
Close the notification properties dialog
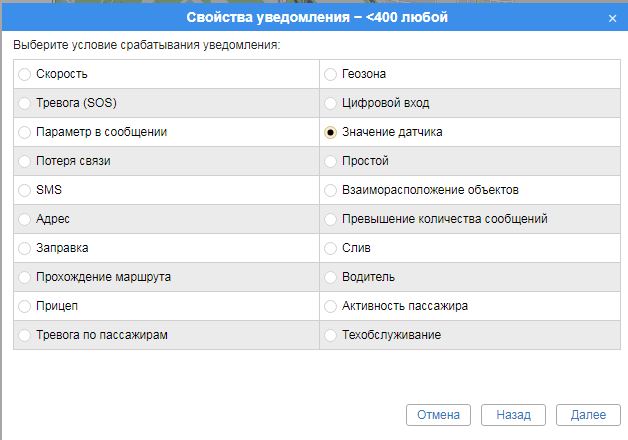612,18
